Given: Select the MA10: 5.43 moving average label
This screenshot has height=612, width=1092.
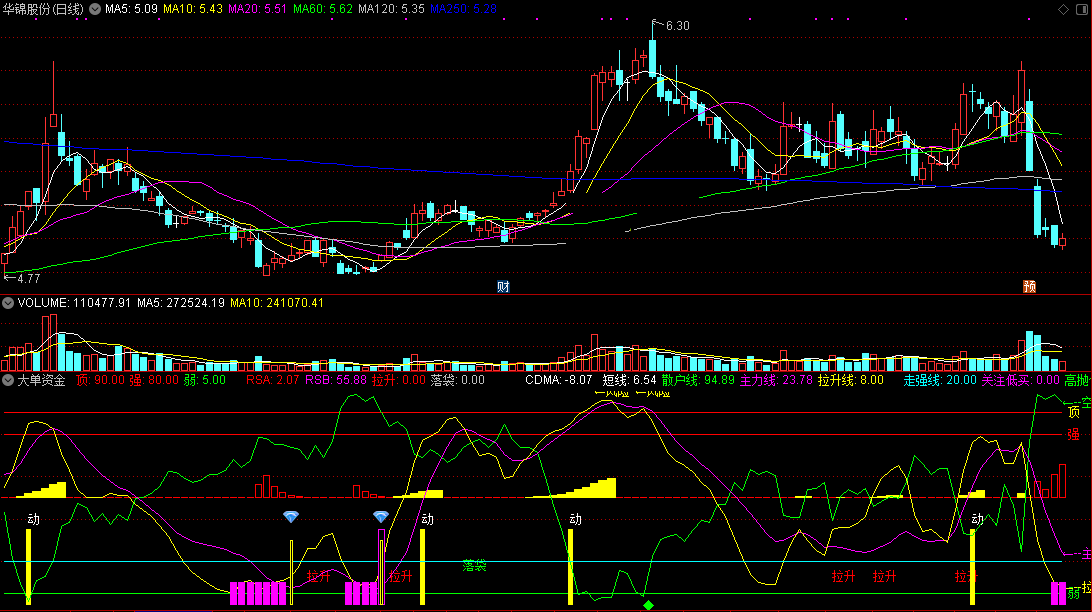Looking at the screenshot, I should click(193, 9).
